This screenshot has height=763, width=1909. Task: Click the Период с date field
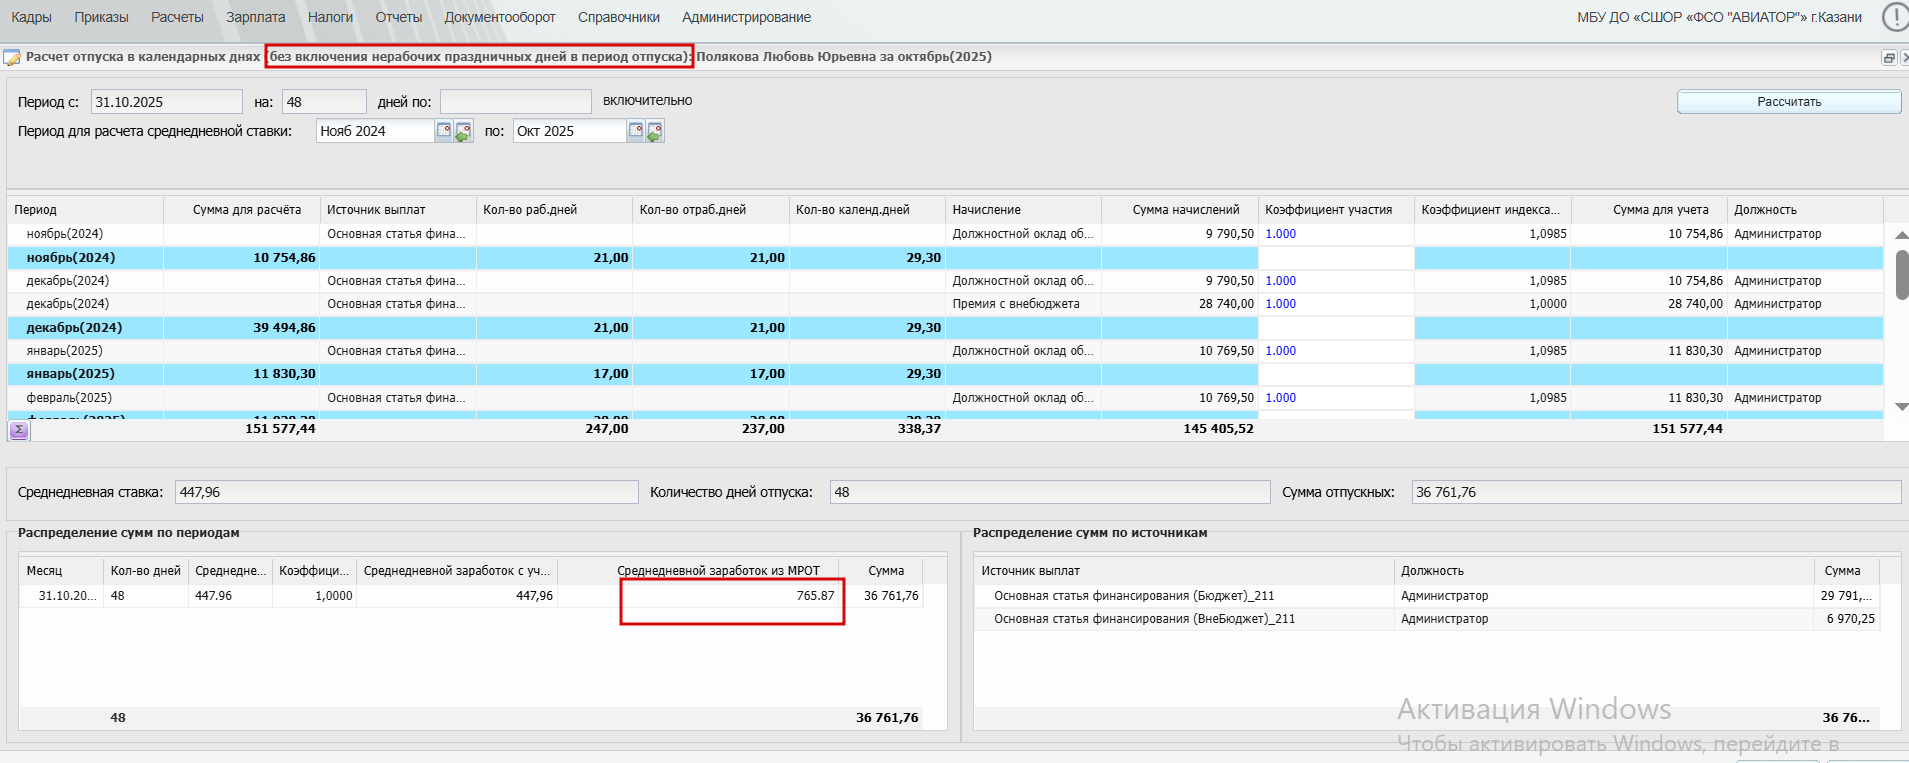pos(166,102)
